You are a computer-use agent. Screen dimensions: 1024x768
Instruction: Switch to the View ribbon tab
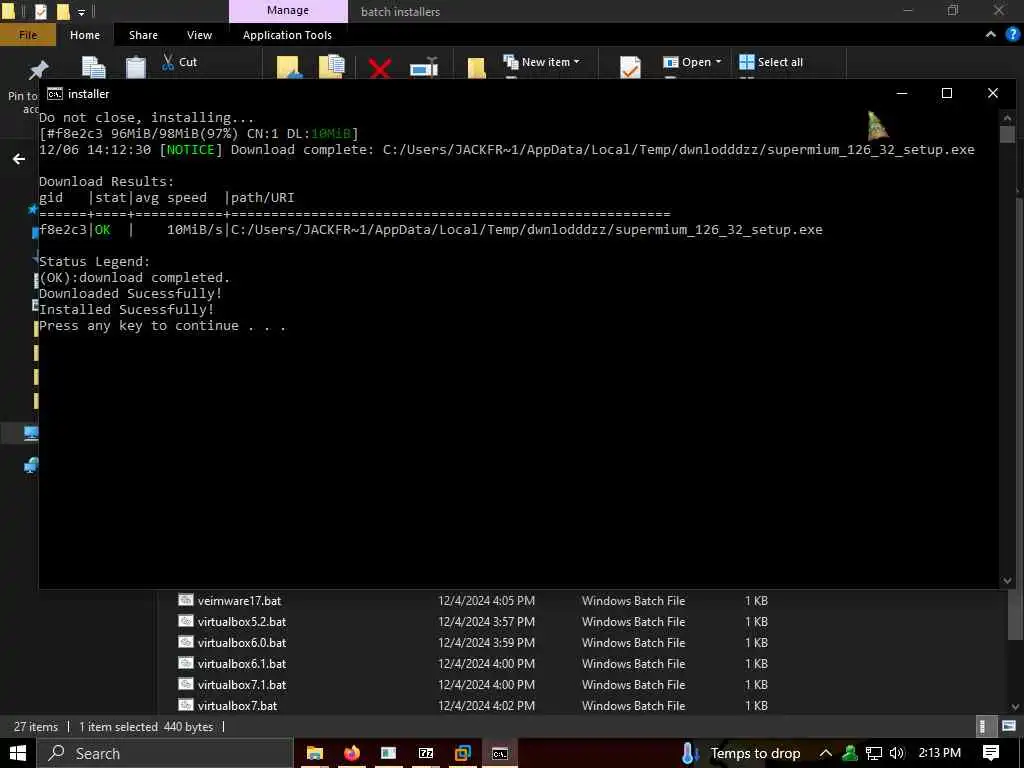(199, 35)
